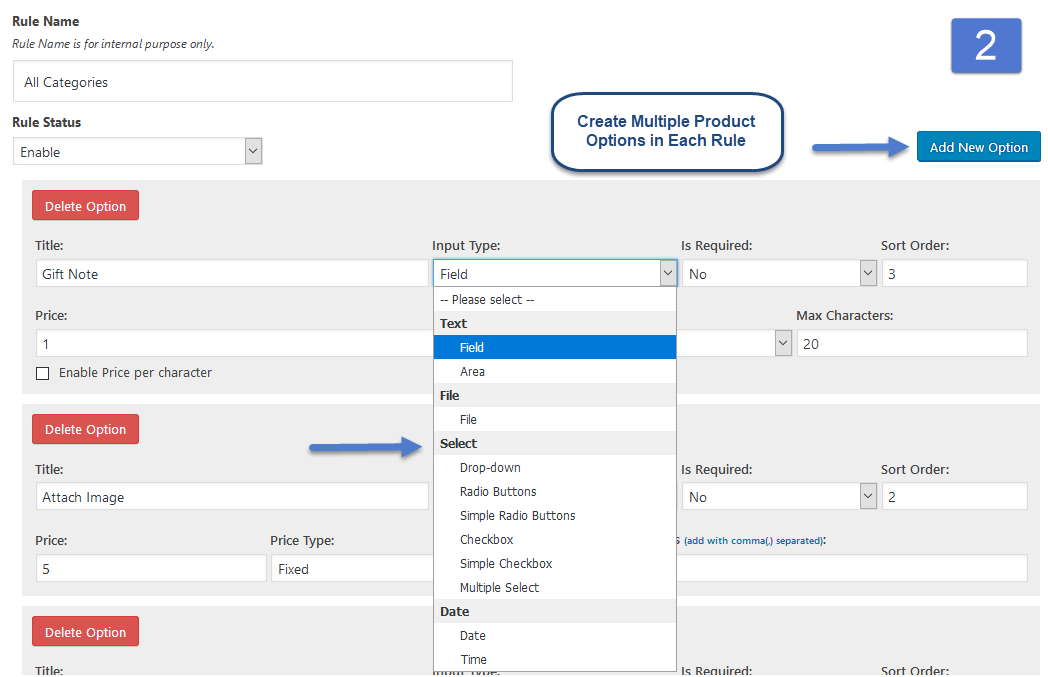Edit the Sort Order for Attach Image
This screenshot has width=1048, height=677.
[954, 496]
